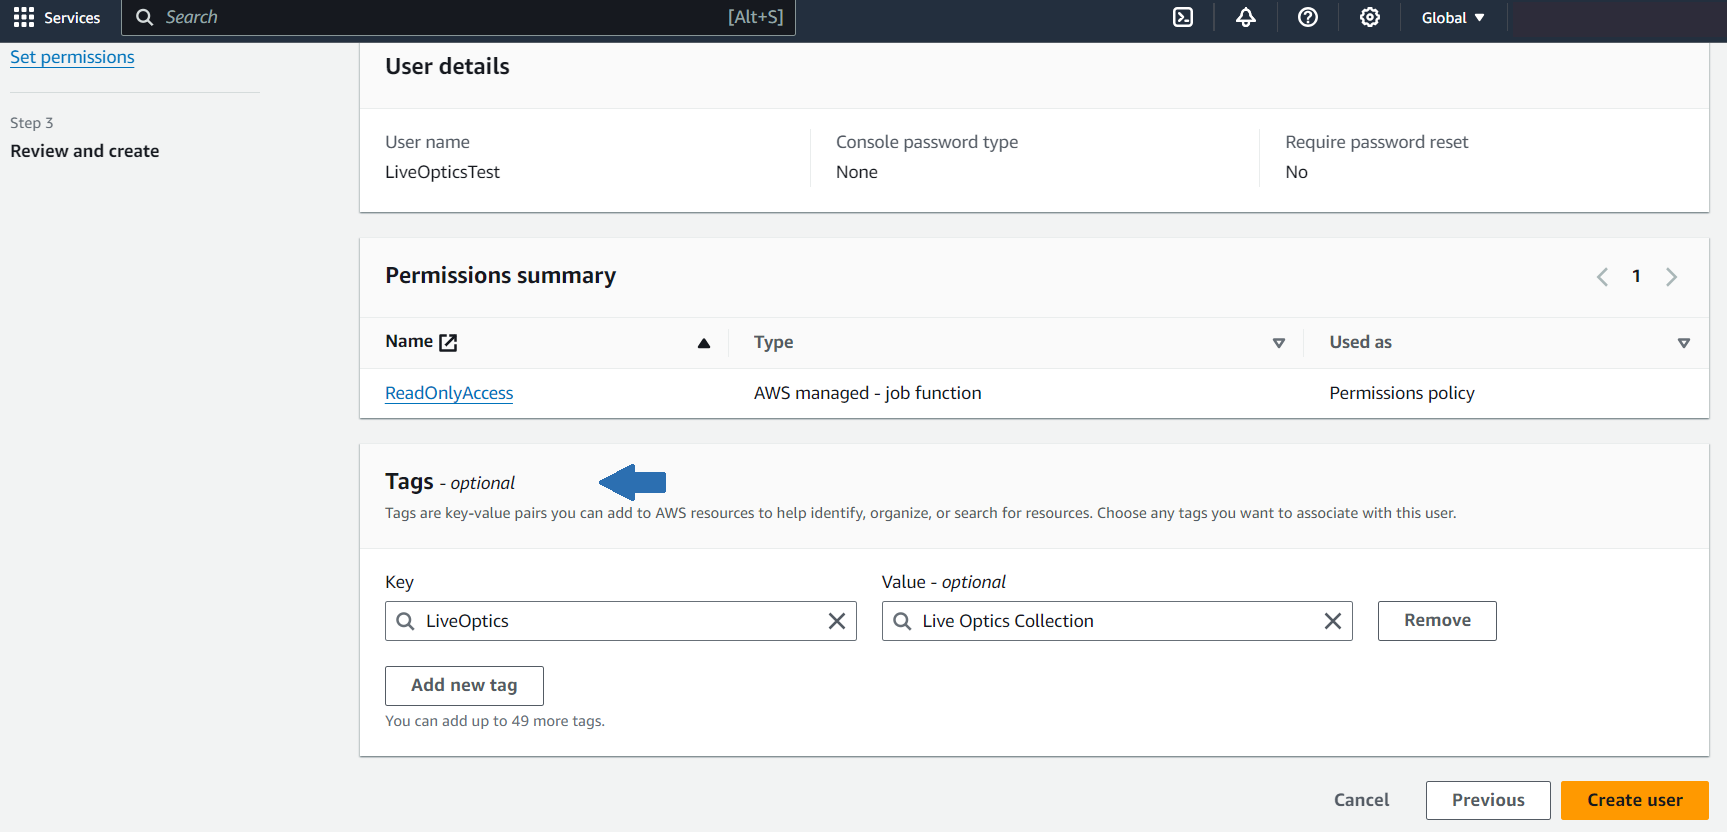Add a new tag
This screenshot has height=832, width=1727.
pyautogui.click(x=464, y=686)
